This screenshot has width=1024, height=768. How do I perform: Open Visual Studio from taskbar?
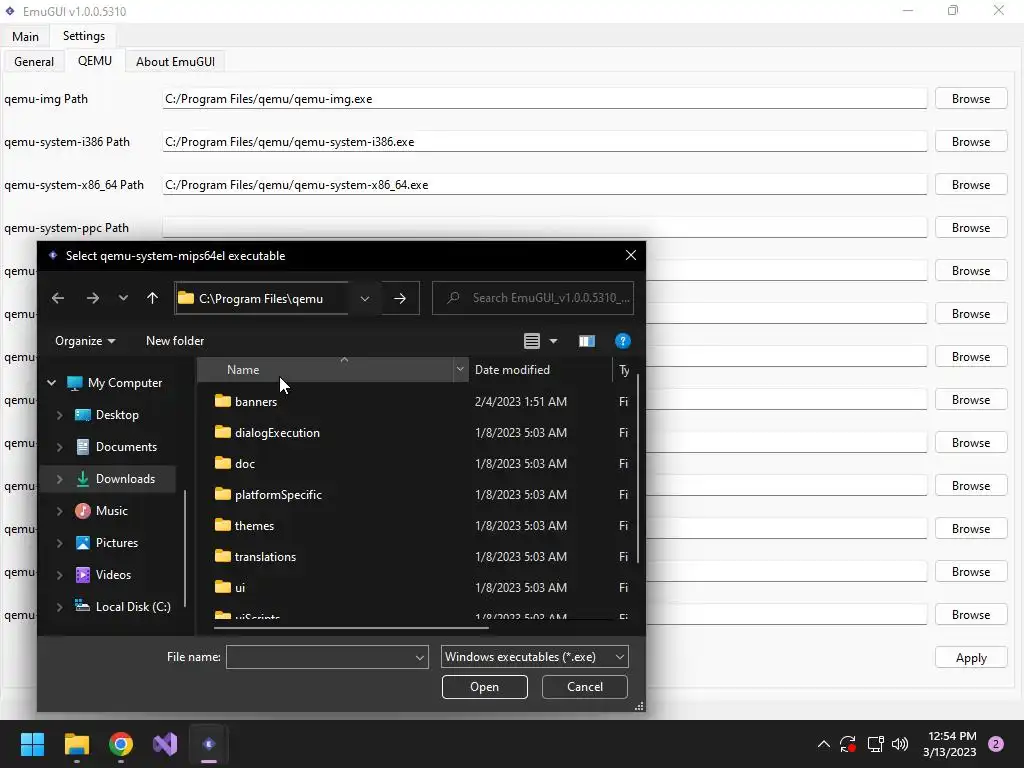(165, 744)
